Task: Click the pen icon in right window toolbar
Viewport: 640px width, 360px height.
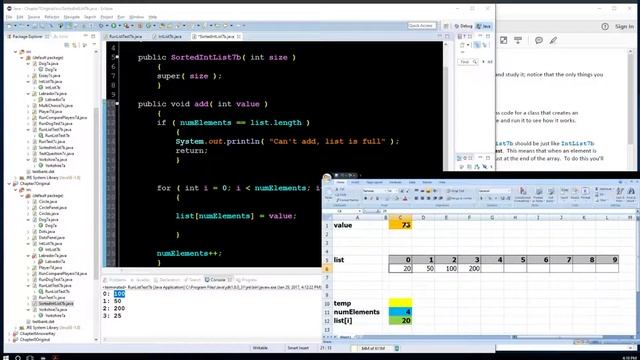Action: (553, 40)
